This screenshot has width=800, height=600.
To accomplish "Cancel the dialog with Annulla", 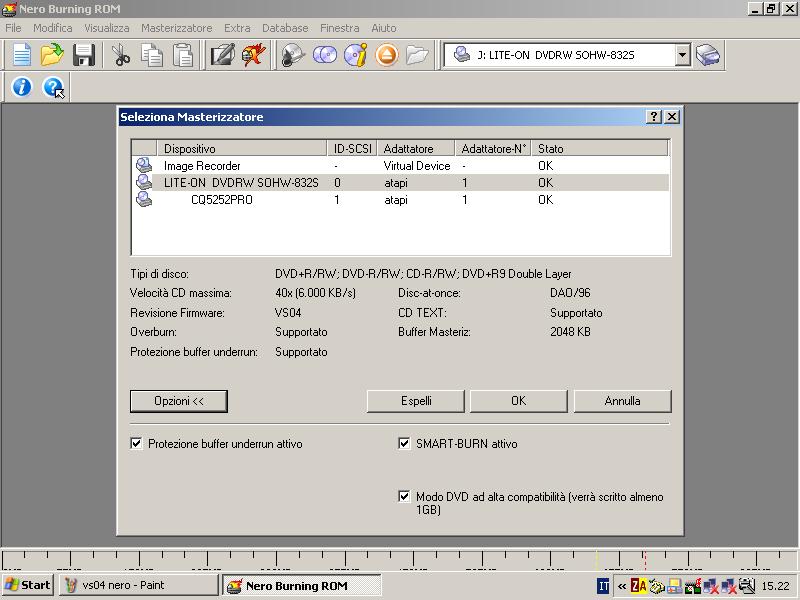I will (x=622, y=401).
